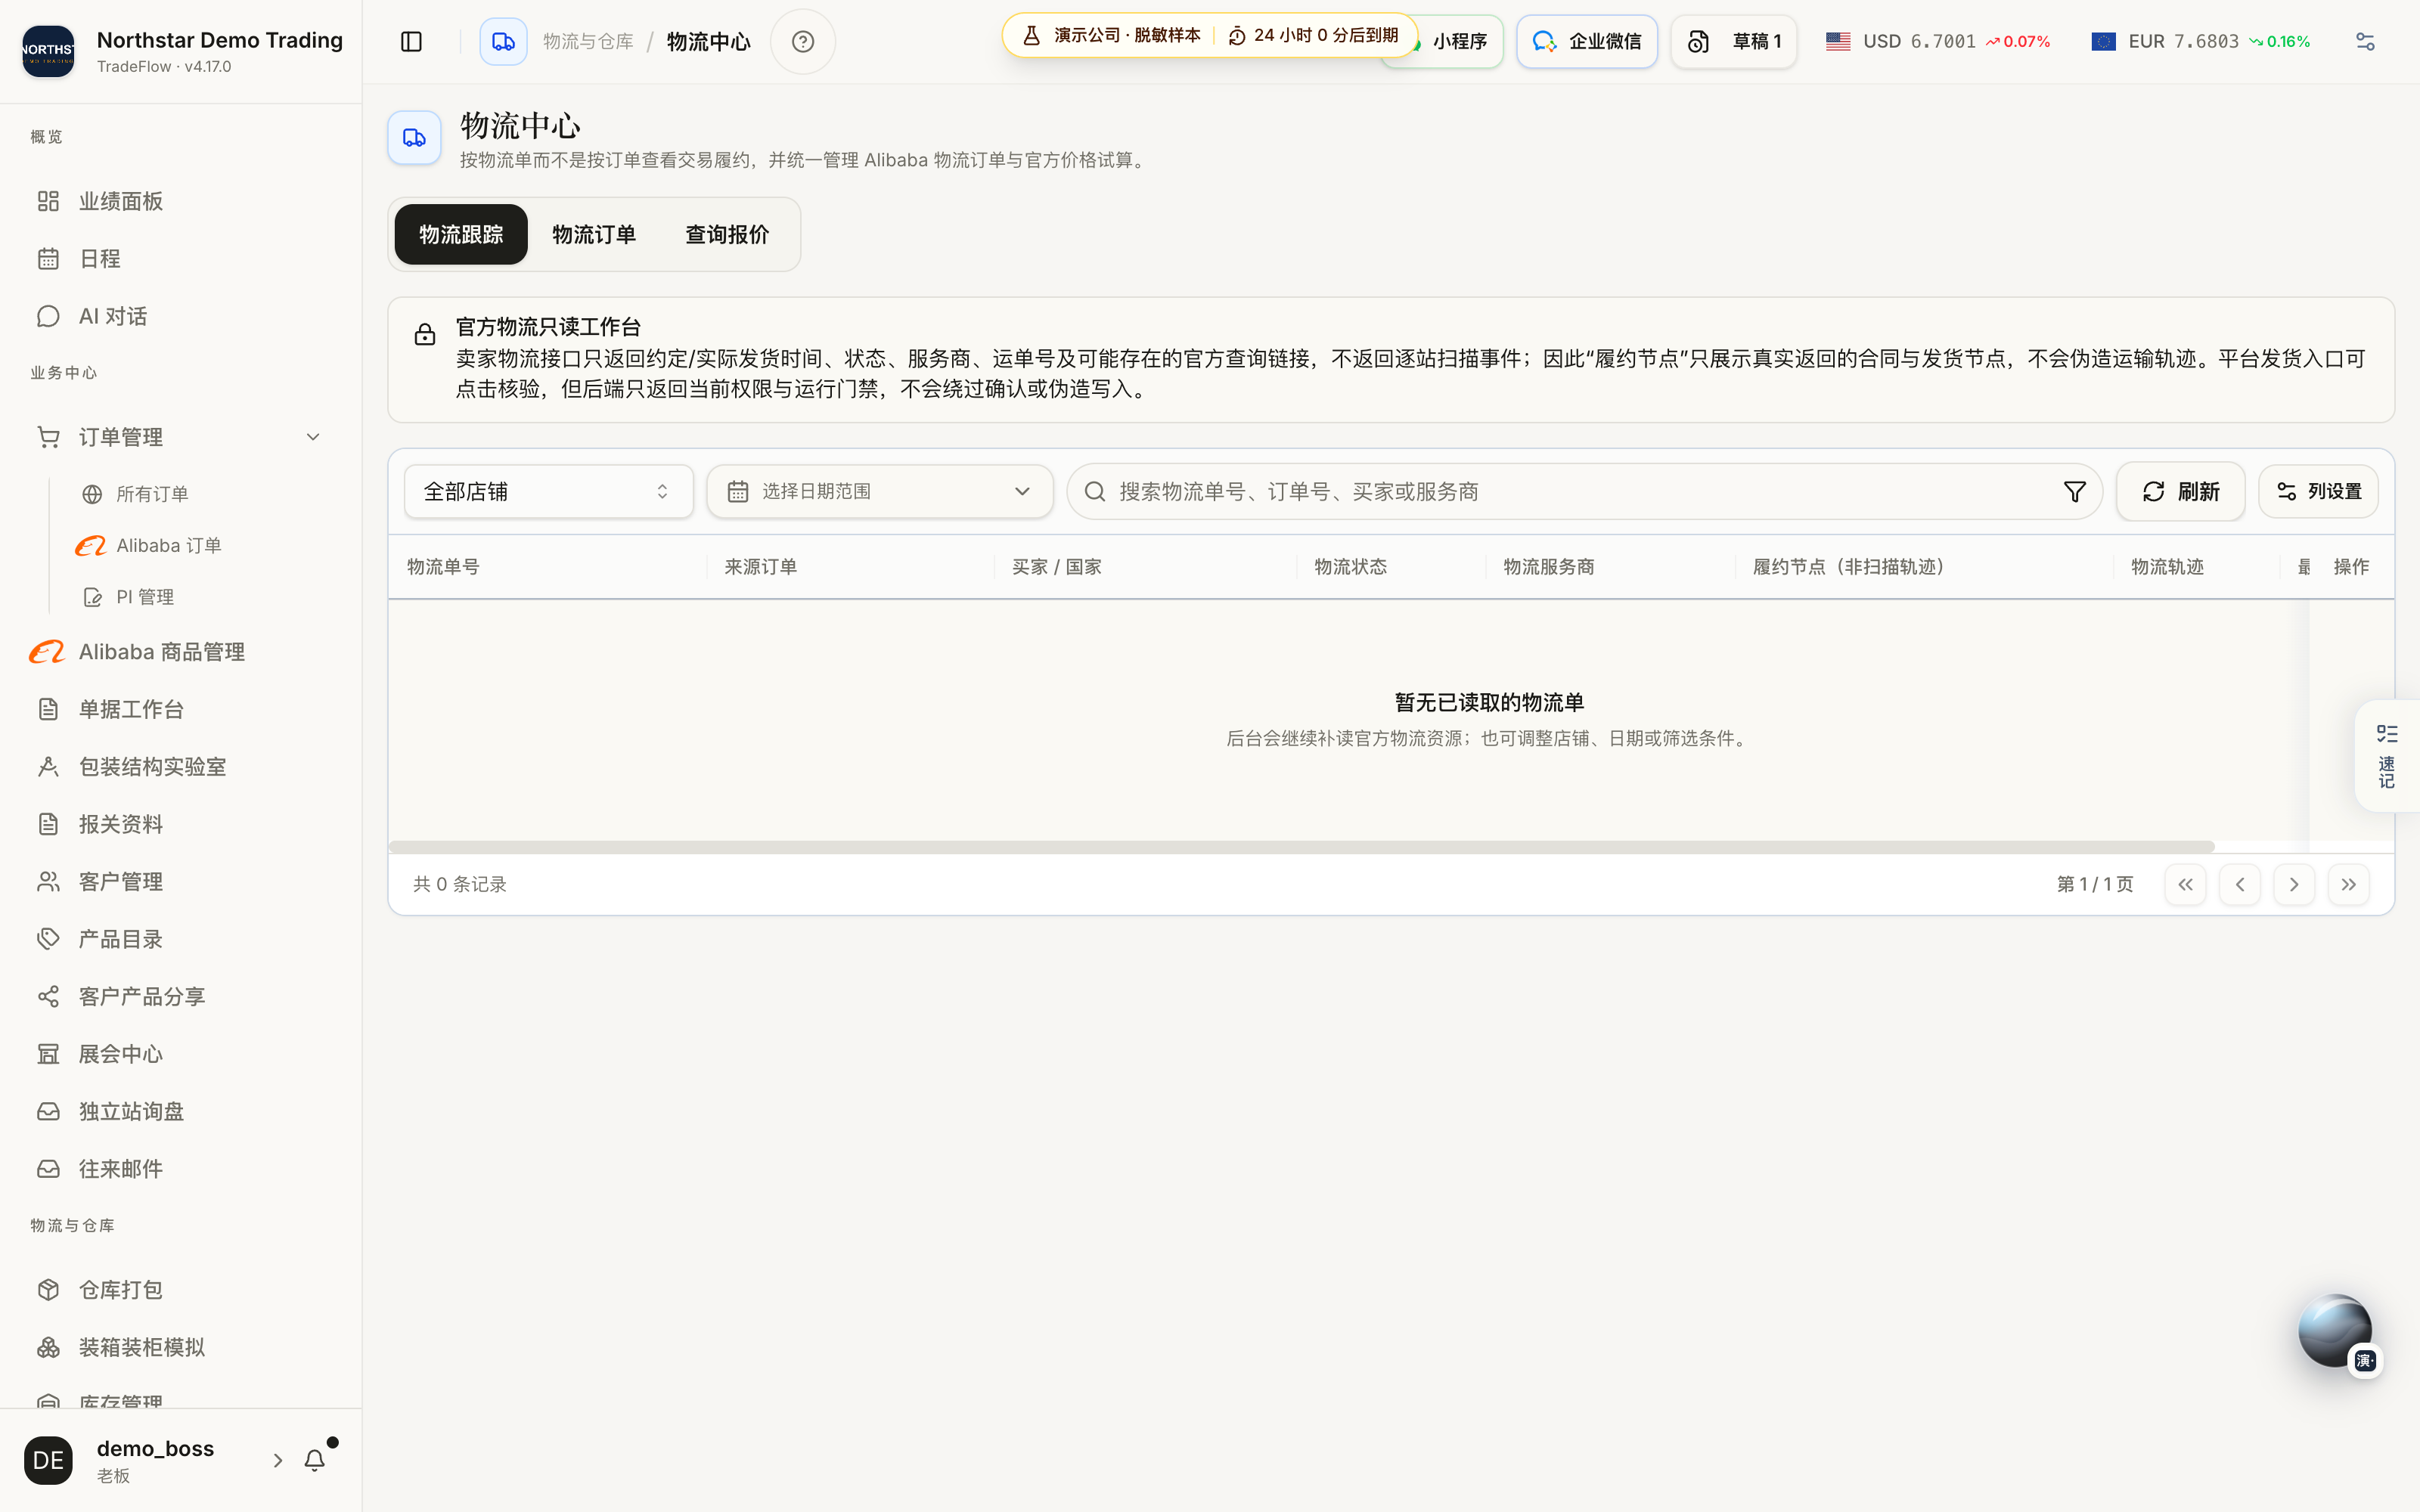Collapse the 订单管理 menu group
The height and width of the screenshot is (1512, 2420).
click(181, 437)
